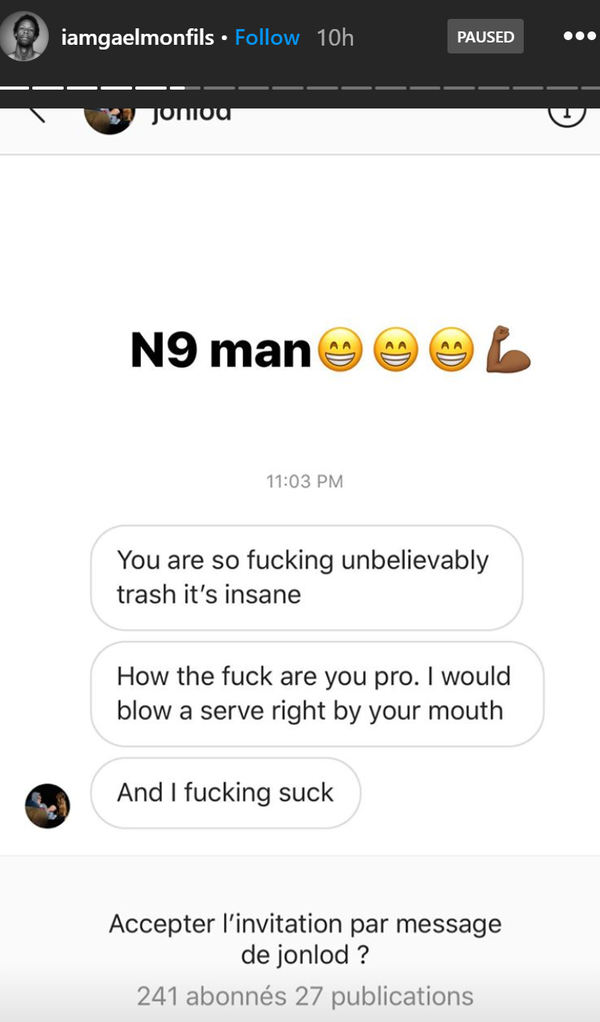Click the "N9 man" story caption text
The width and height of the screenshot is (600, 1022).
[x=221, y=350]
